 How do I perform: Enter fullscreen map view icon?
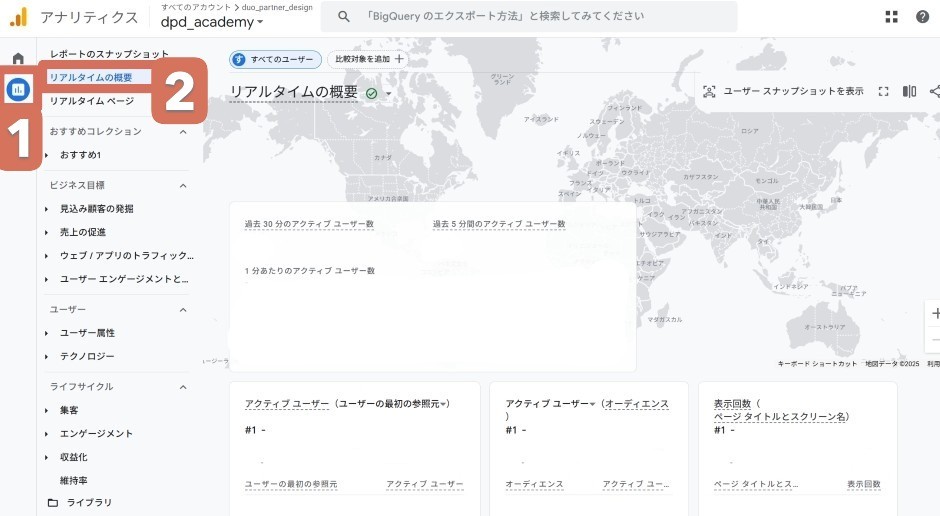(883, 91)
